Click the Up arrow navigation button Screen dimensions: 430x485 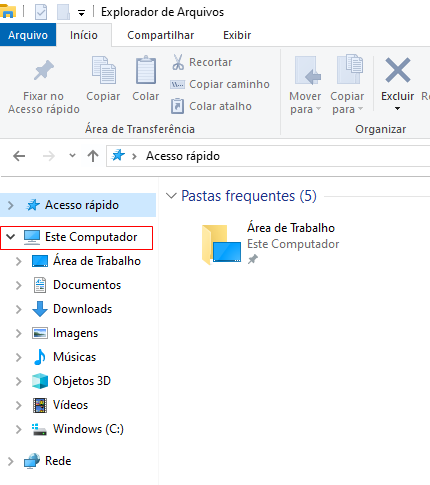coord(93,156)
